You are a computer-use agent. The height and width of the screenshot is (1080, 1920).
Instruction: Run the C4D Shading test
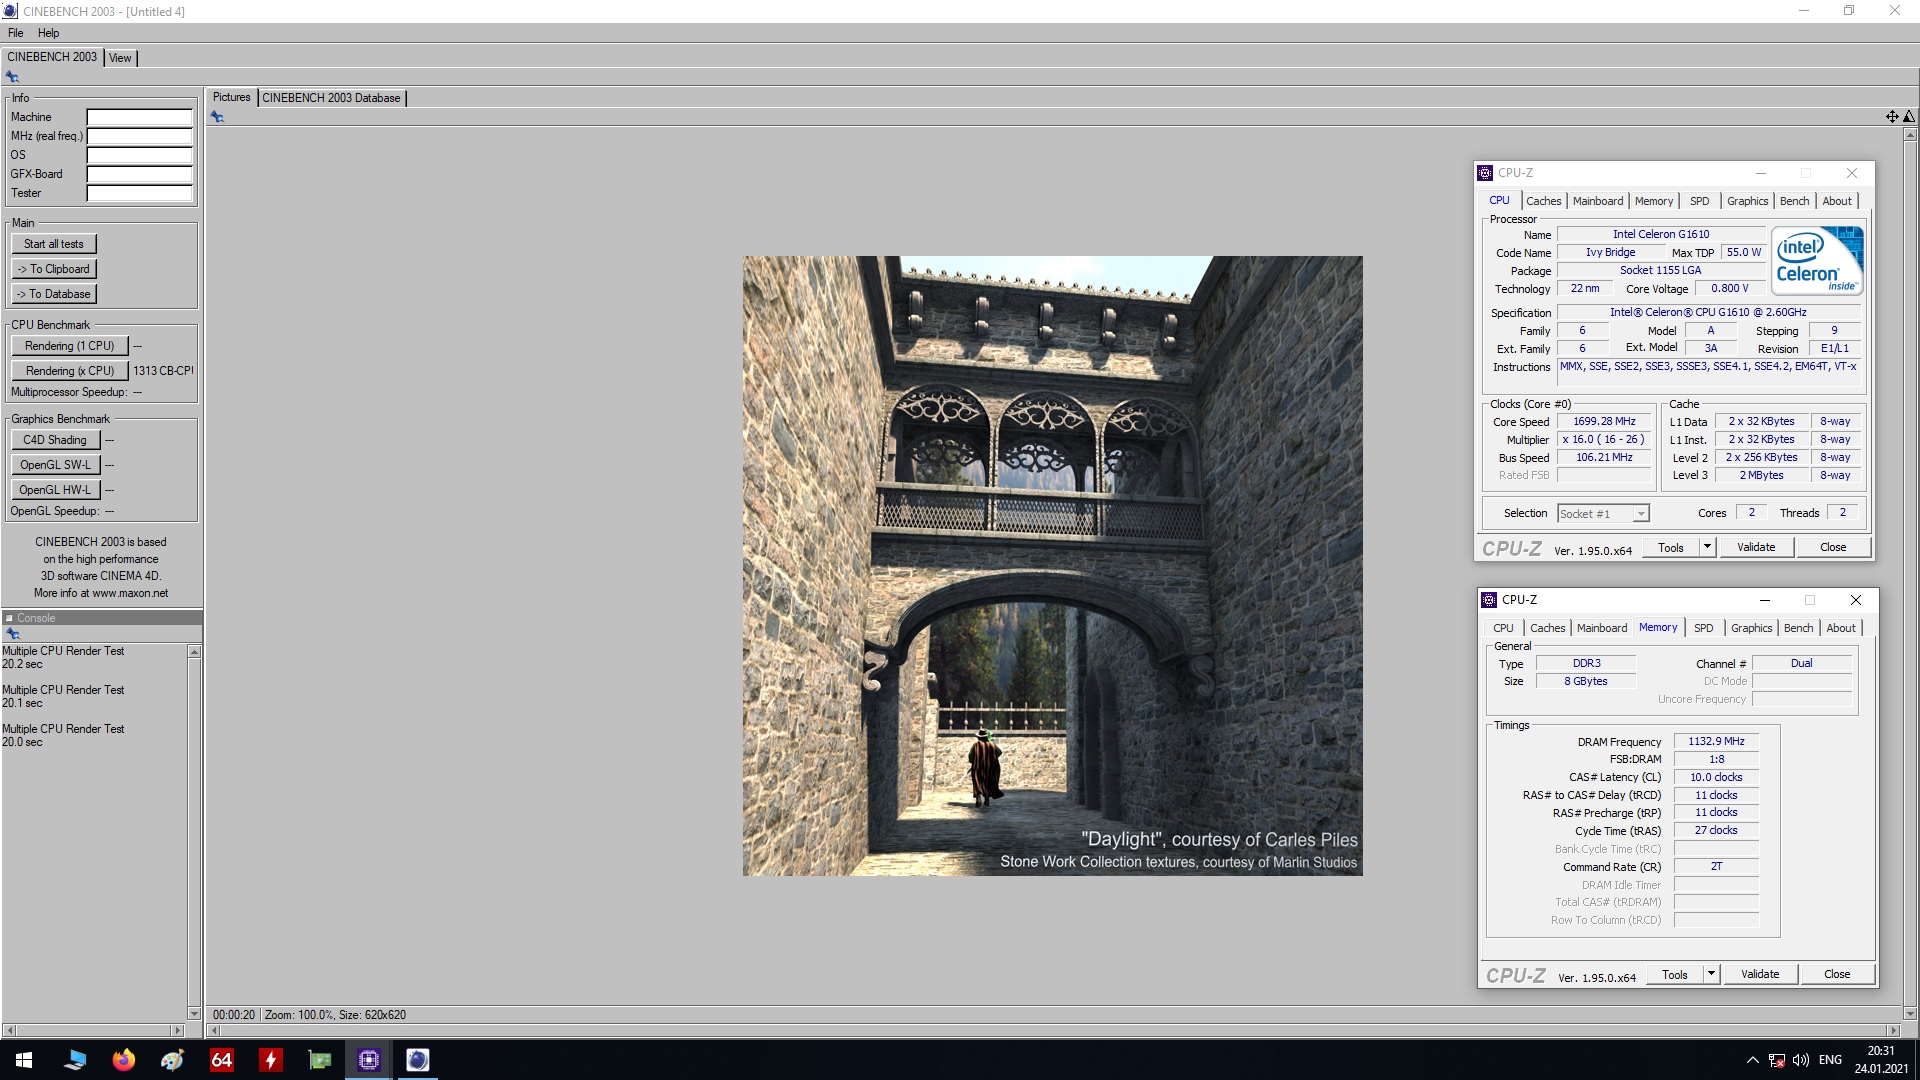coord(55,440)
